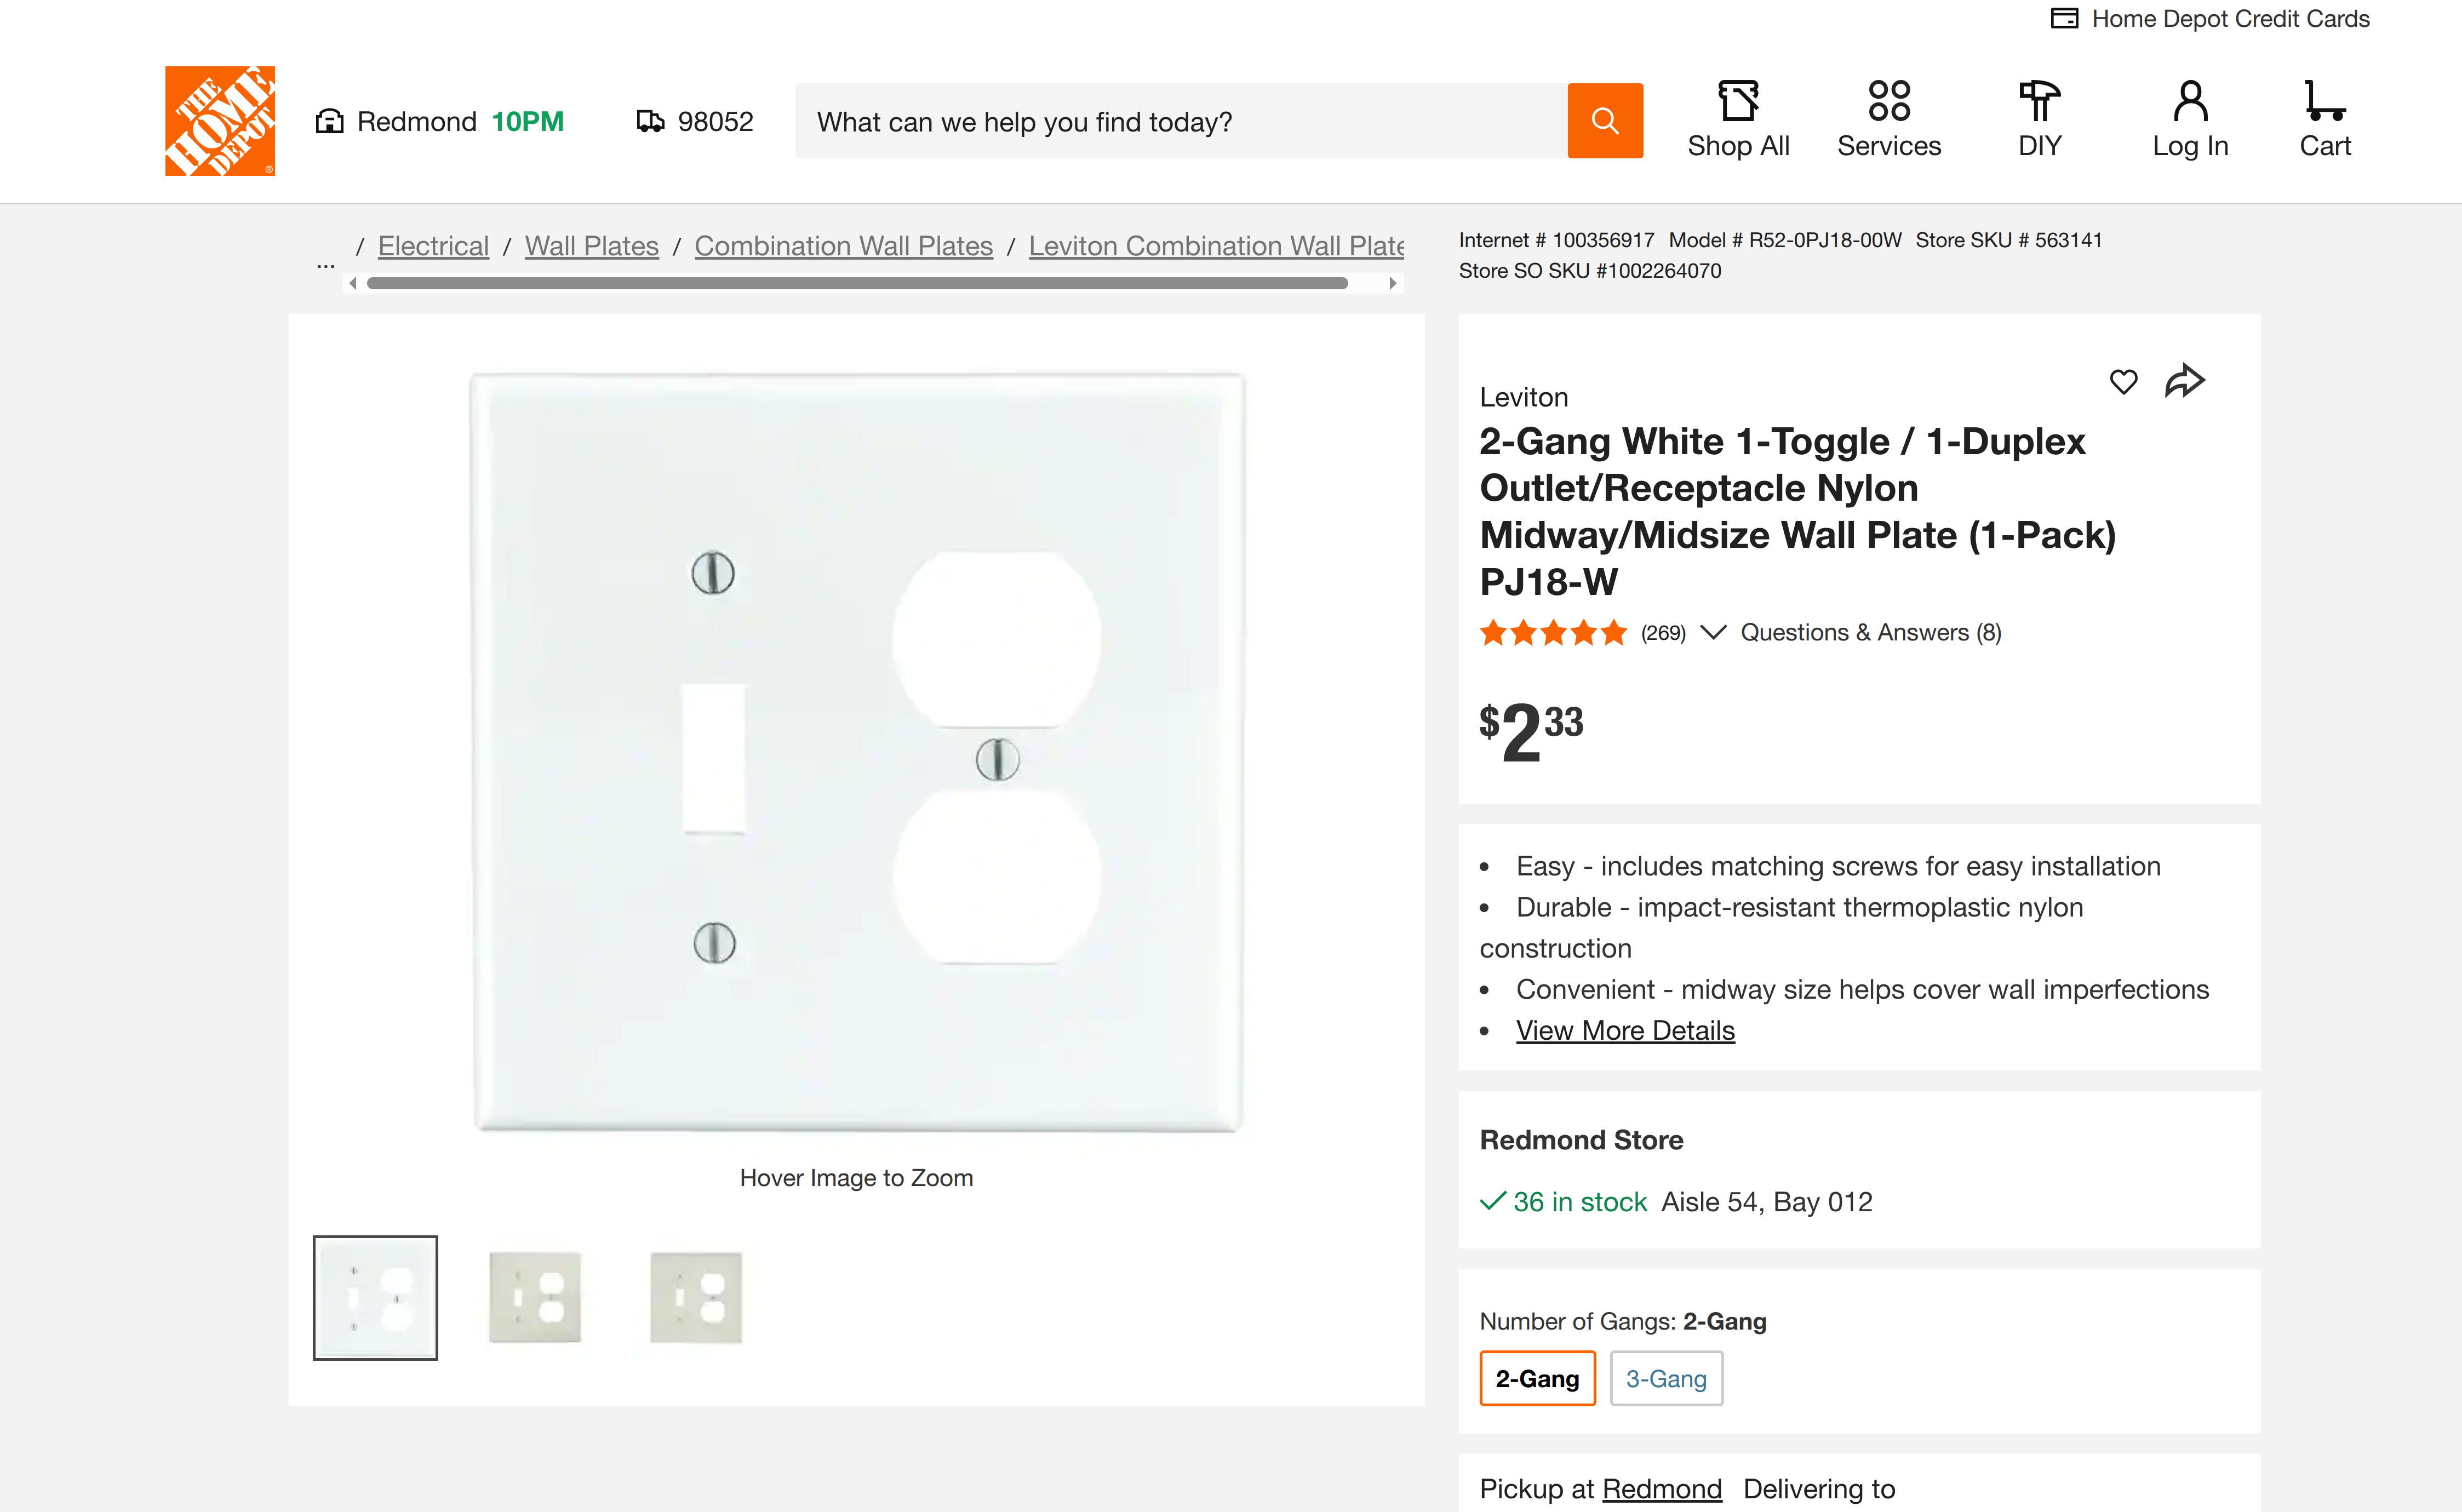Image resolution: width=2462 pixels, height=1512 pixels.
Task: Click the share arrow icon
Action: click(2184, 380)
